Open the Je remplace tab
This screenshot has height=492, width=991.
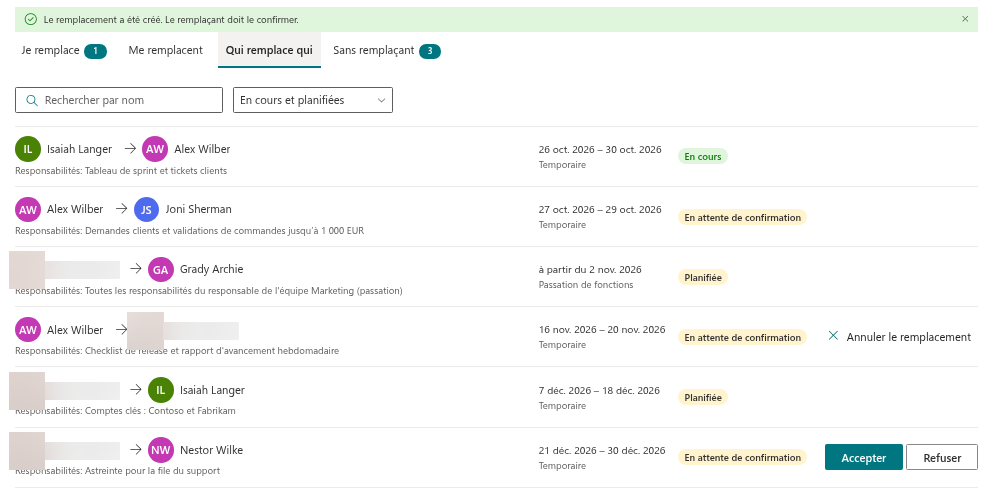coord(64,51)
